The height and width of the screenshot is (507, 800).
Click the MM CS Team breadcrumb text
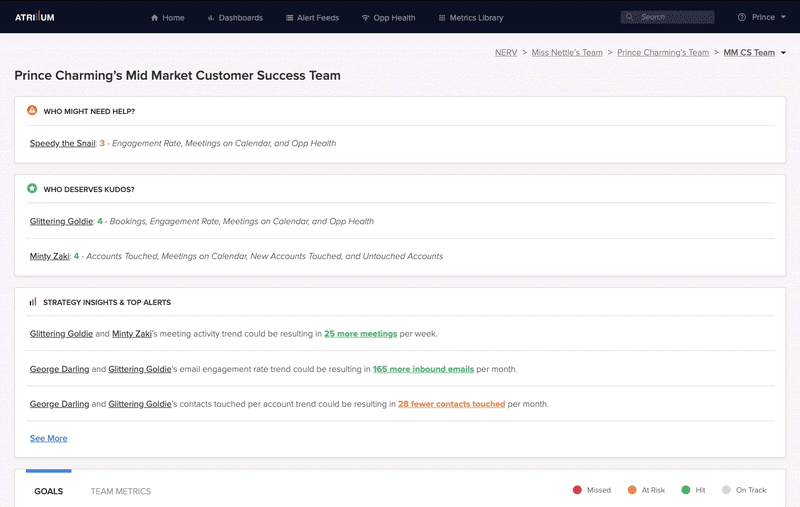tap(749, 53)
